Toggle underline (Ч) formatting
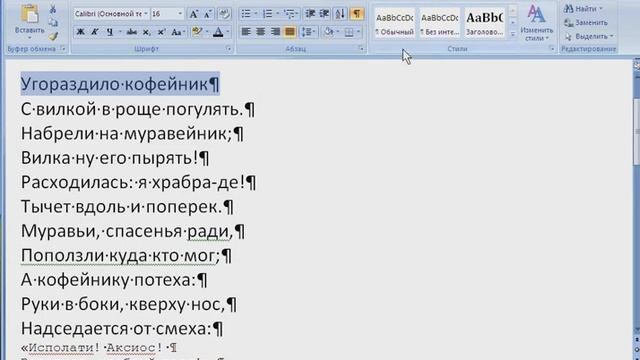The image size is (640, 360). click(x=109, y=32)
